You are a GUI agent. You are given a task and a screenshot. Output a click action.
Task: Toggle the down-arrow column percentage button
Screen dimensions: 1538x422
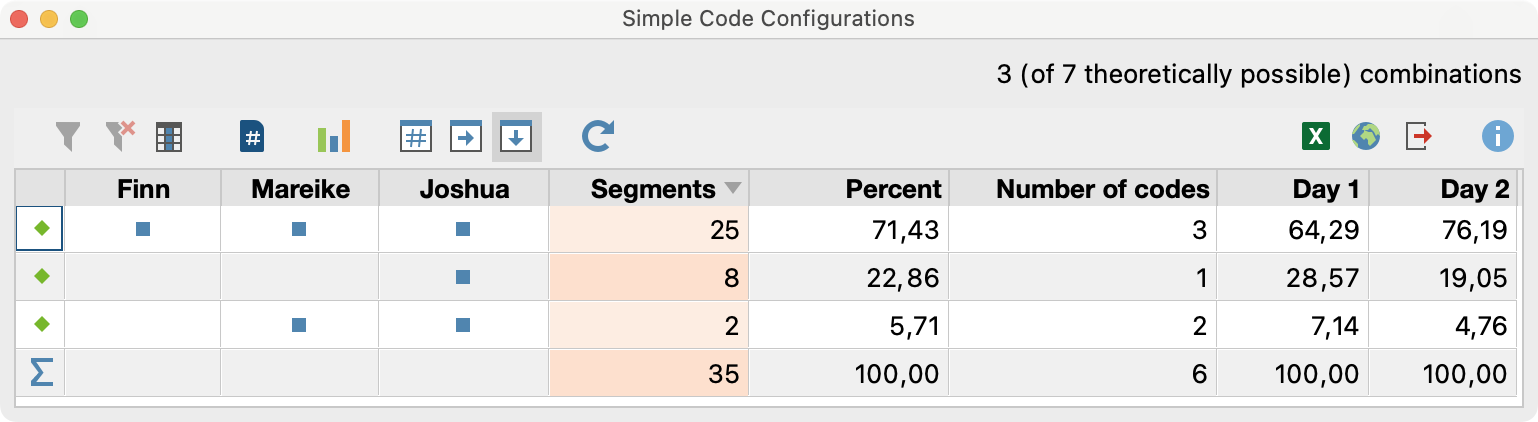[x=516, y=137]
